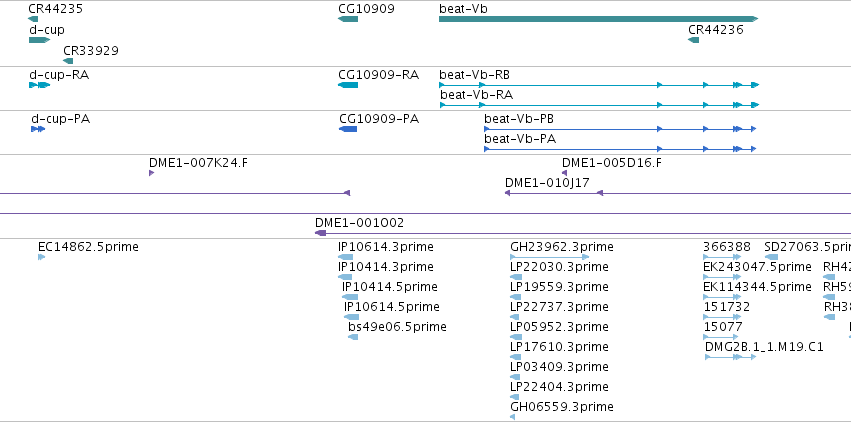This screenshot has height=422, width=851.
Task: Click the long beat-Vb gene bar
Action: [599, 19]
